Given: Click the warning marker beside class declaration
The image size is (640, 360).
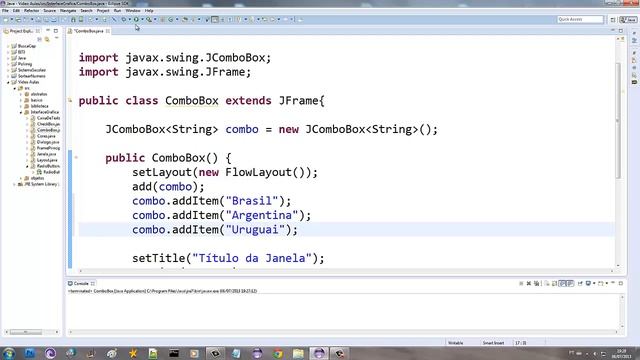Looking at the screenshot, I should 70,100.
